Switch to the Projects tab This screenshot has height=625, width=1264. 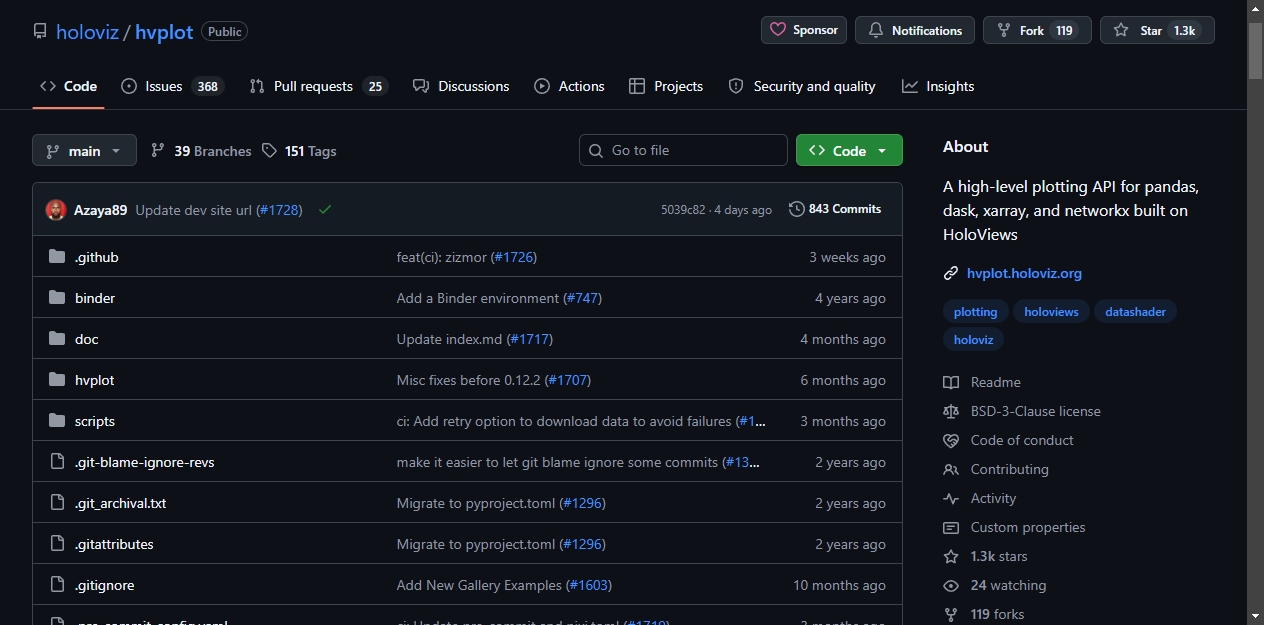pyautogui.click(x=666, y=86)
